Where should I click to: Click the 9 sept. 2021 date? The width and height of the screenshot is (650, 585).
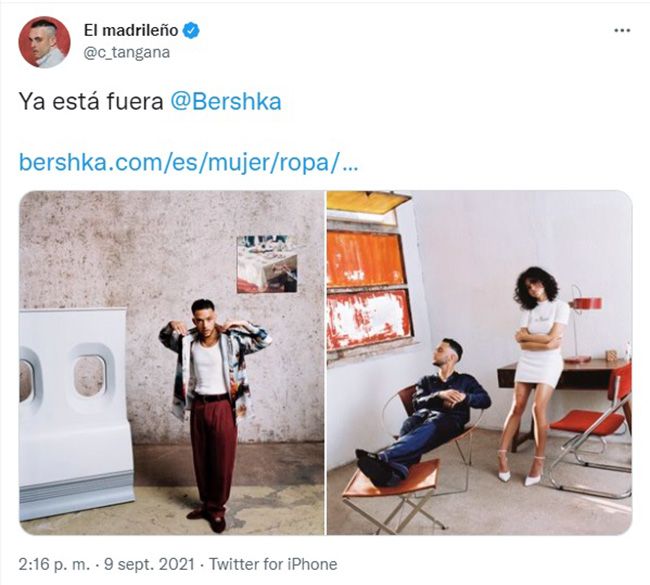click(x=149, y=564)
